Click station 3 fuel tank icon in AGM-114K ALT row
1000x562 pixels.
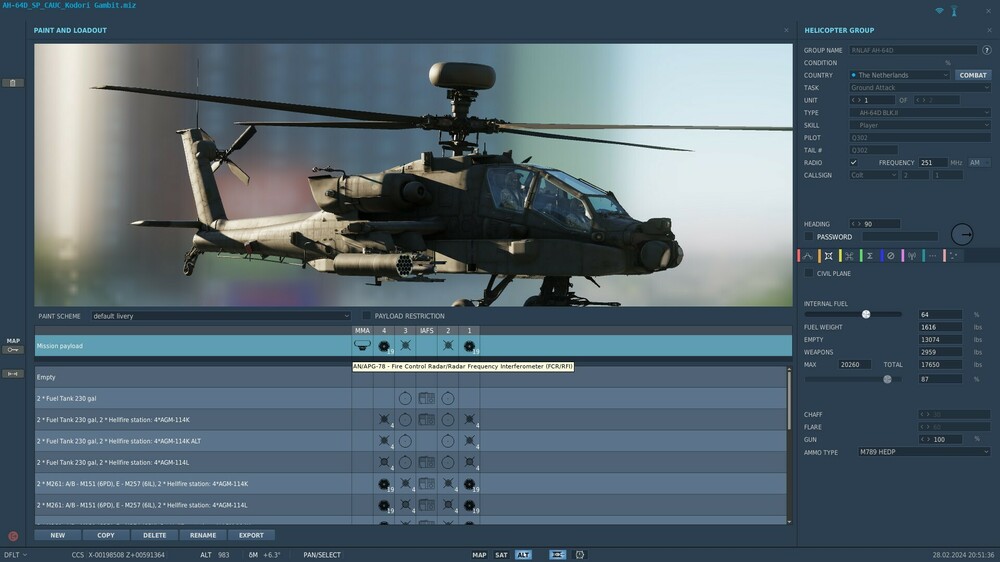point(405,441)
